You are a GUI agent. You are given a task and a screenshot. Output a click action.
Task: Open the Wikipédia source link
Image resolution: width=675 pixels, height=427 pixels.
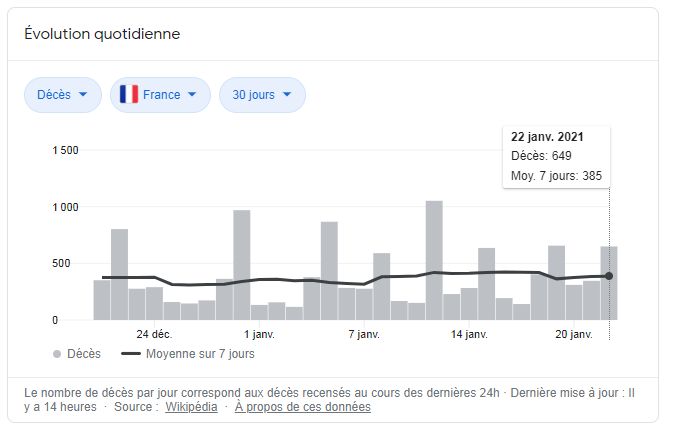tap(192, 407)
